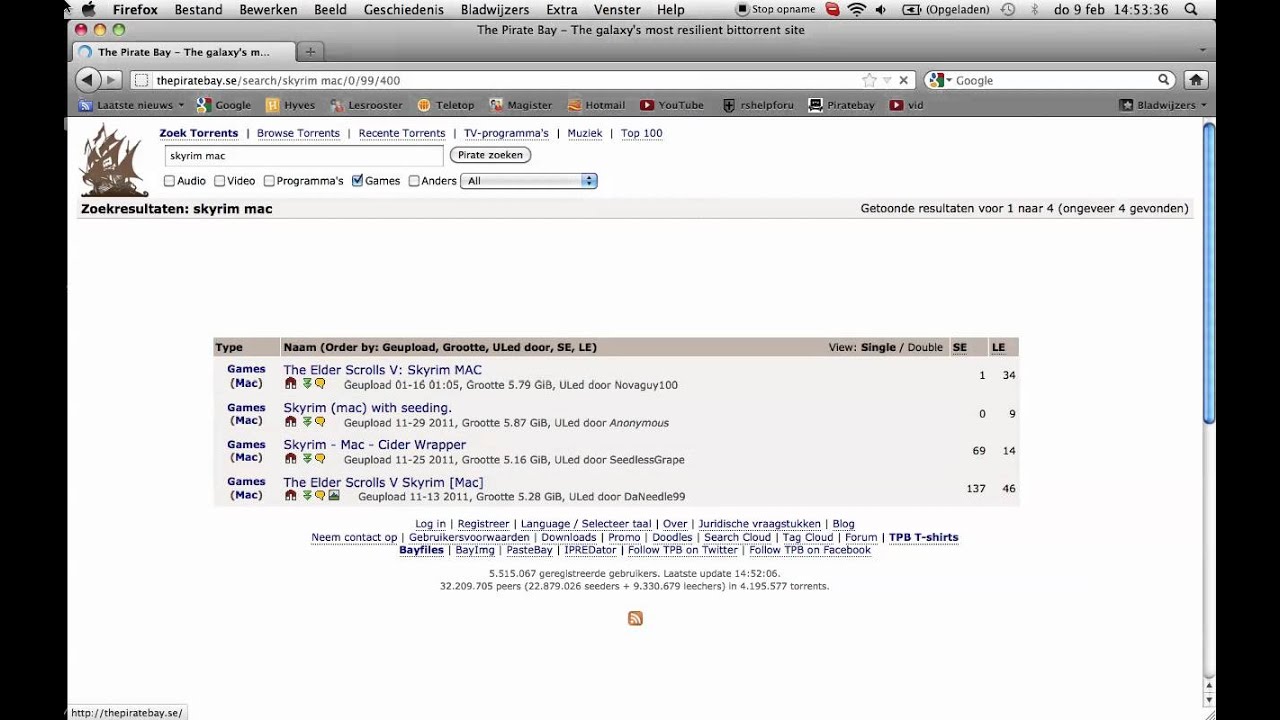1280x720 pixels.
Task: Open the Apple menu
Action: tap(88, 9)
